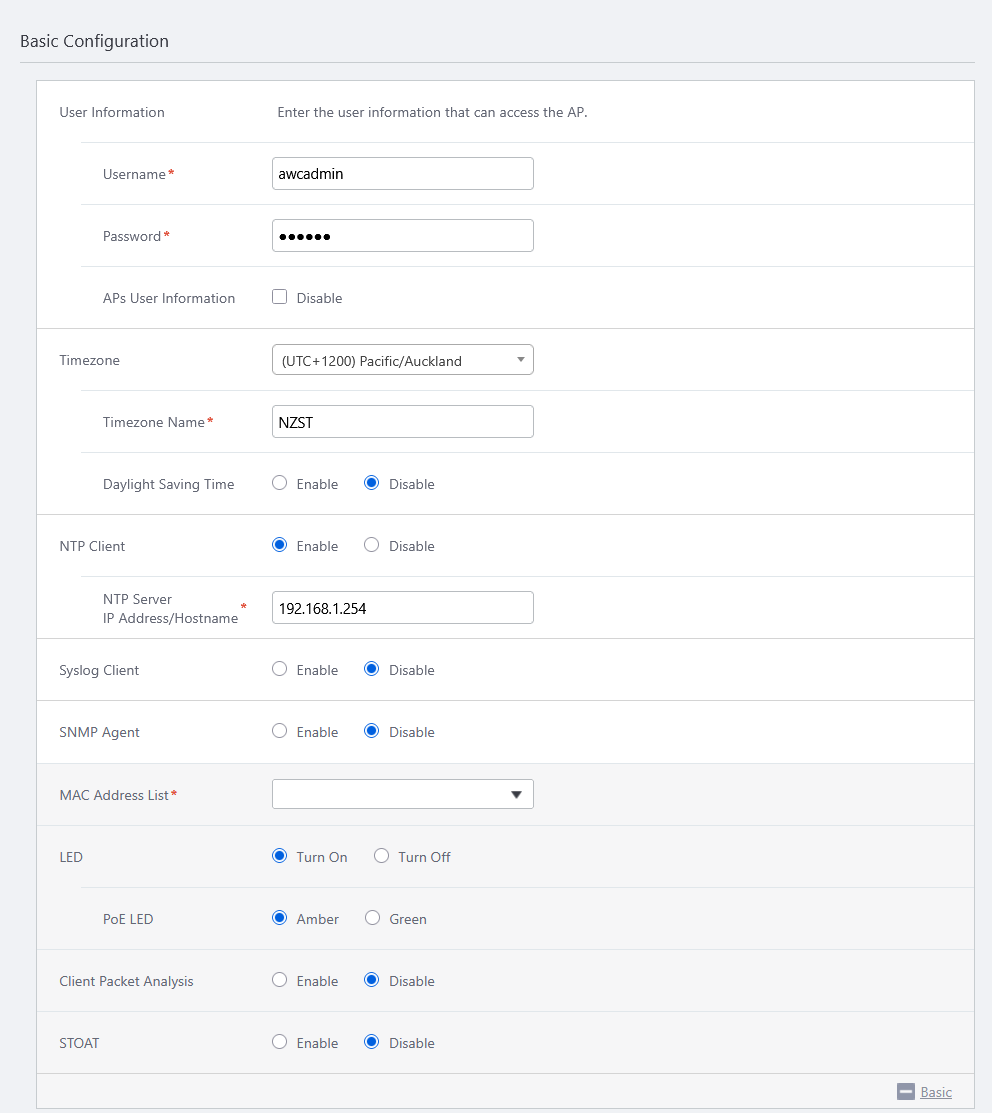Turn Off the LED setting
This screenshot has height=1113, width=992.
point(381,857)
